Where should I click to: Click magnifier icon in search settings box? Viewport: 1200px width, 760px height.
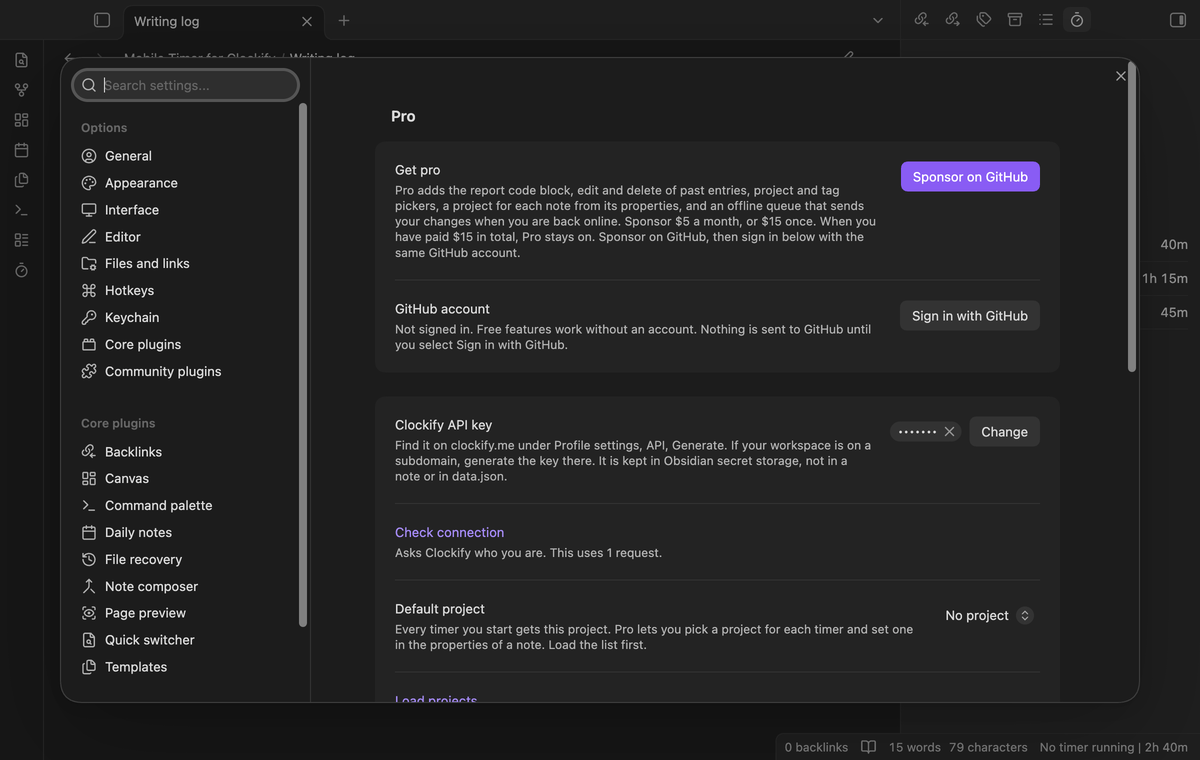pyautogui.click(x=89, y=85)
